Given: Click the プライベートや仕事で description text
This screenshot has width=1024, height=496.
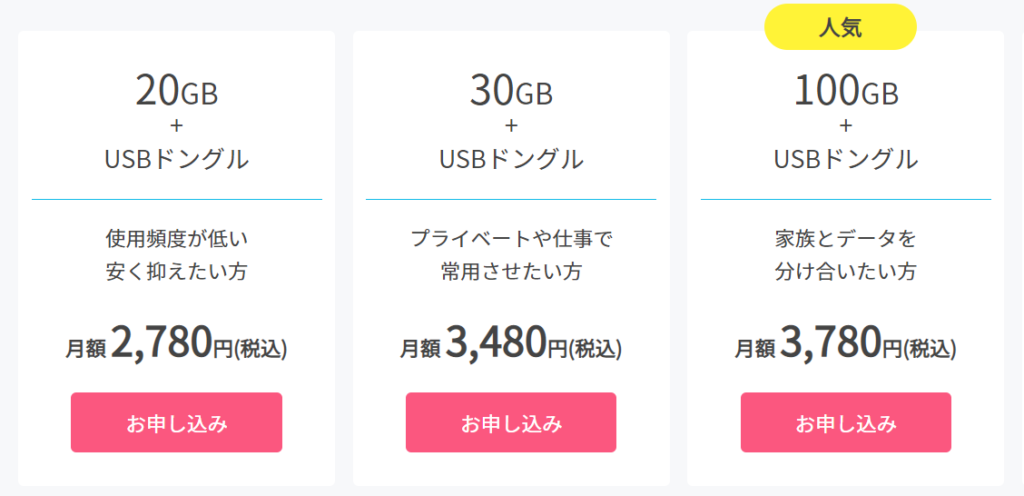Looking at the screenshot, I should pos(511,240).
